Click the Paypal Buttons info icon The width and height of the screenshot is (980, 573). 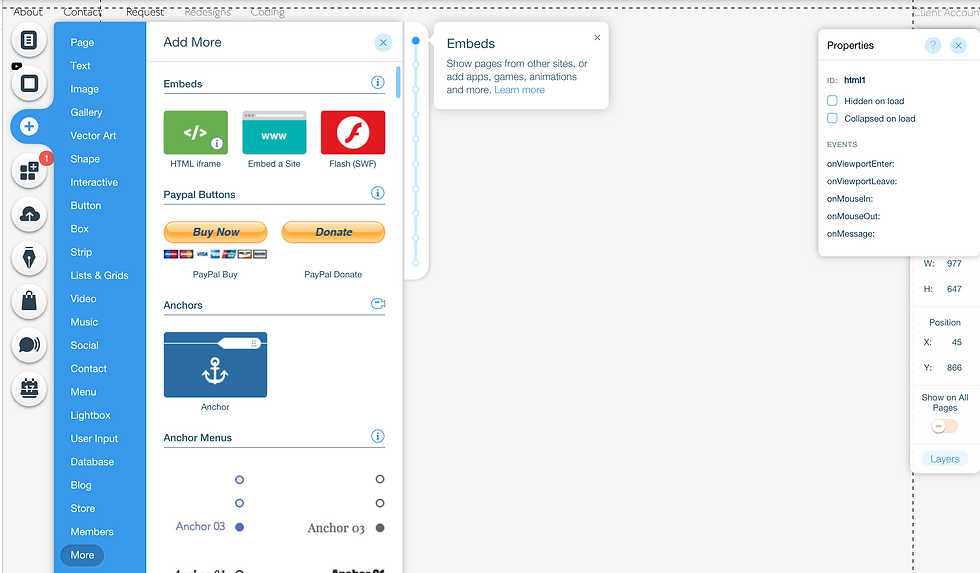[378, 193]
